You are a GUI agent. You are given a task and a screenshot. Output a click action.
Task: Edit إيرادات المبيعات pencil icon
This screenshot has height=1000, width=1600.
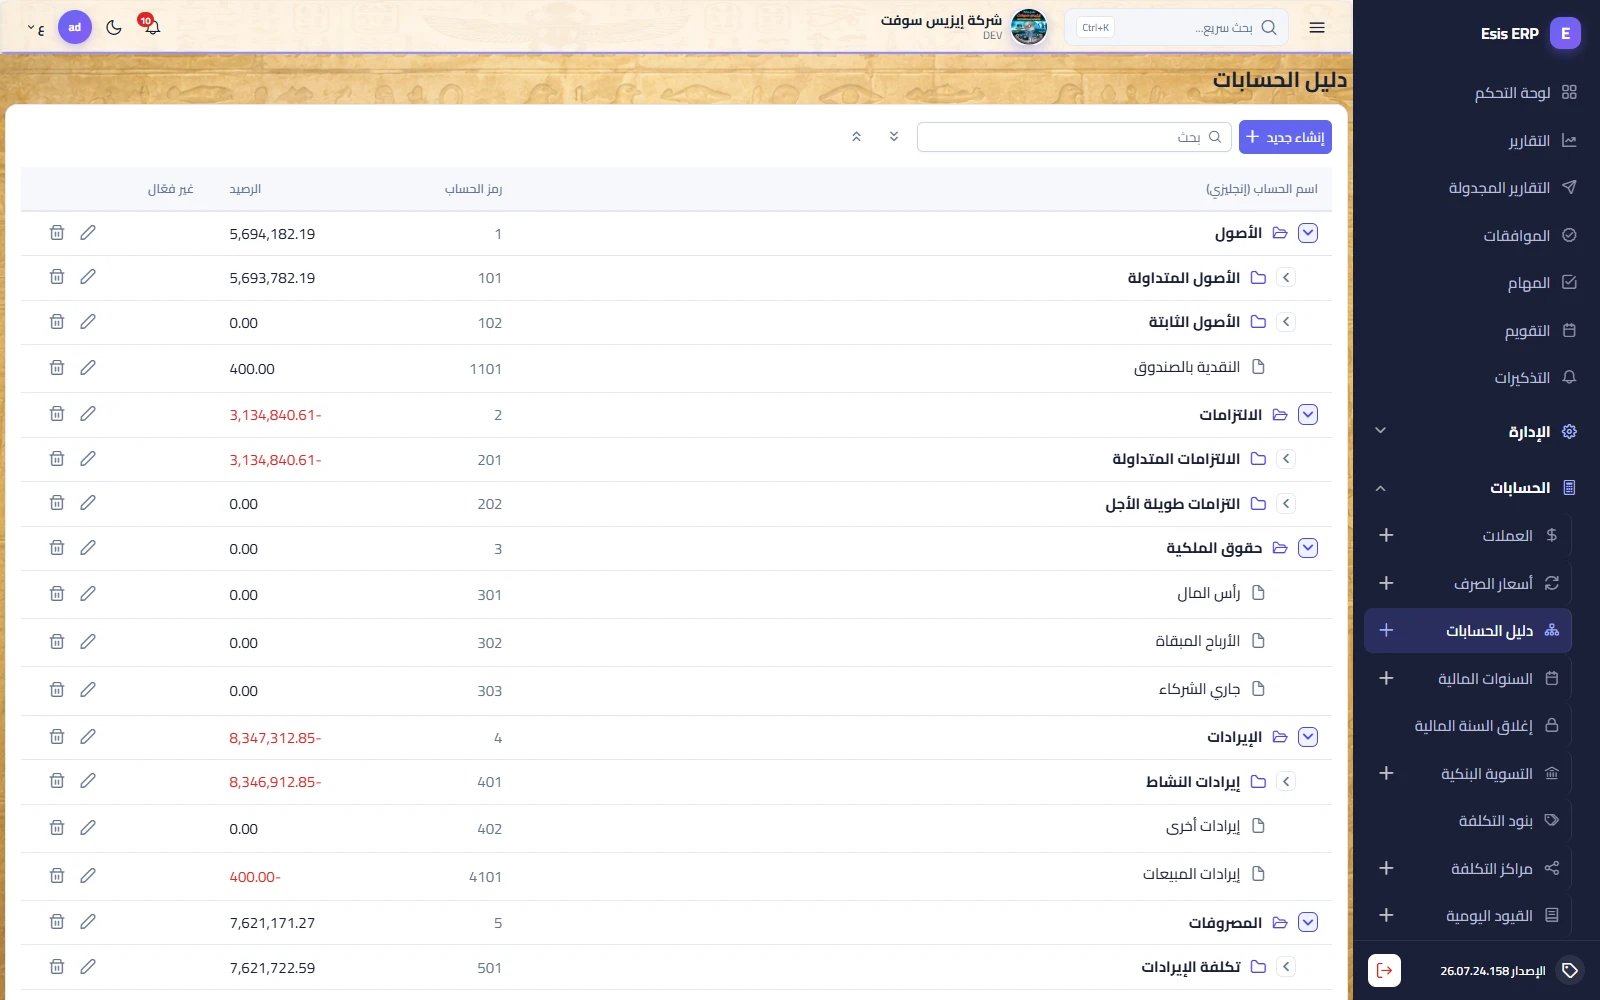(x=88, y=876)
